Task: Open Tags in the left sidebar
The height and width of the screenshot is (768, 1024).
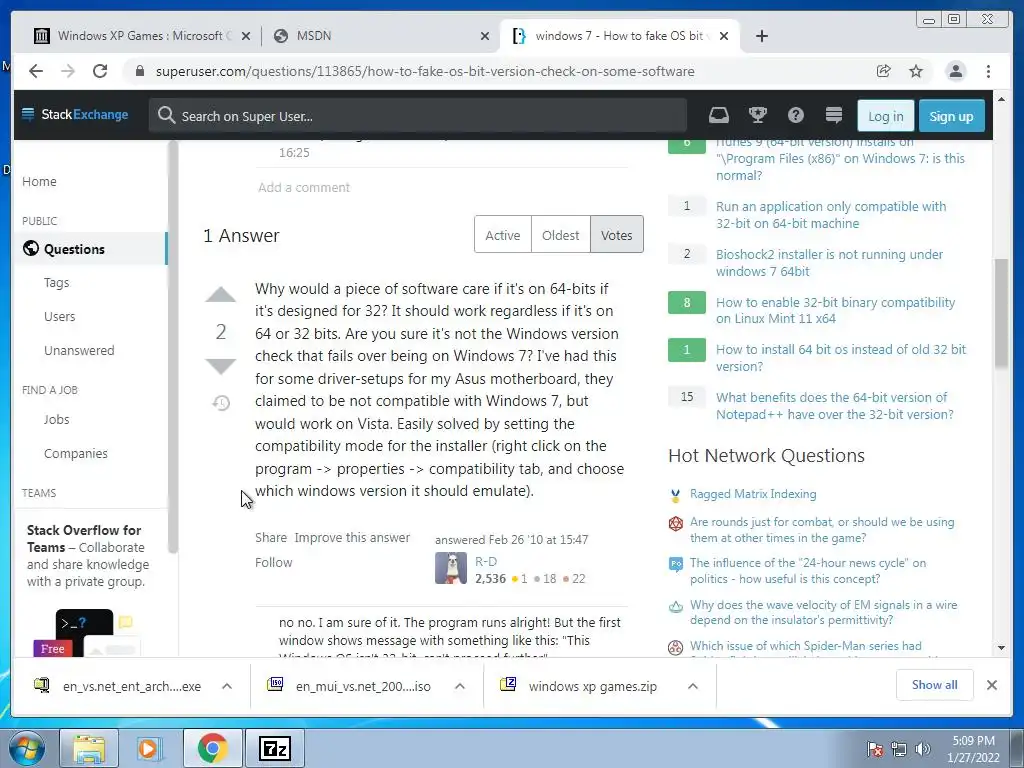Action: [x=56, y=283]
